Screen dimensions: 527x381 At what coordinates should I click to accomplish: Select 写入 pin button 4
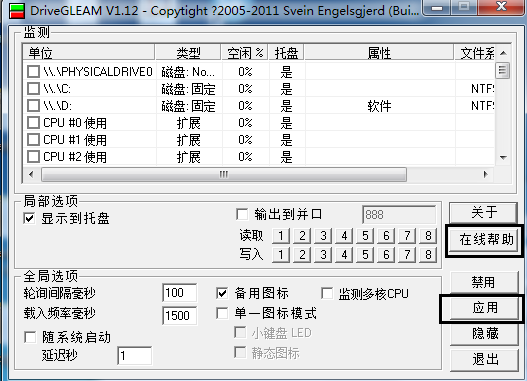point(344,255)
